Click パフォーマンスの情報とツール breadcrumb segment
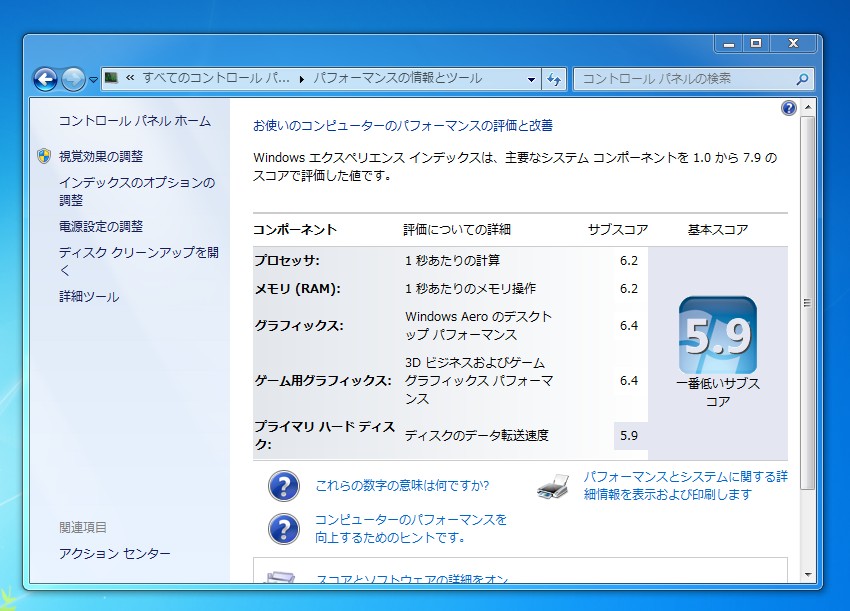The height and width of the screenshot is (611, 850). pos(397,79)
